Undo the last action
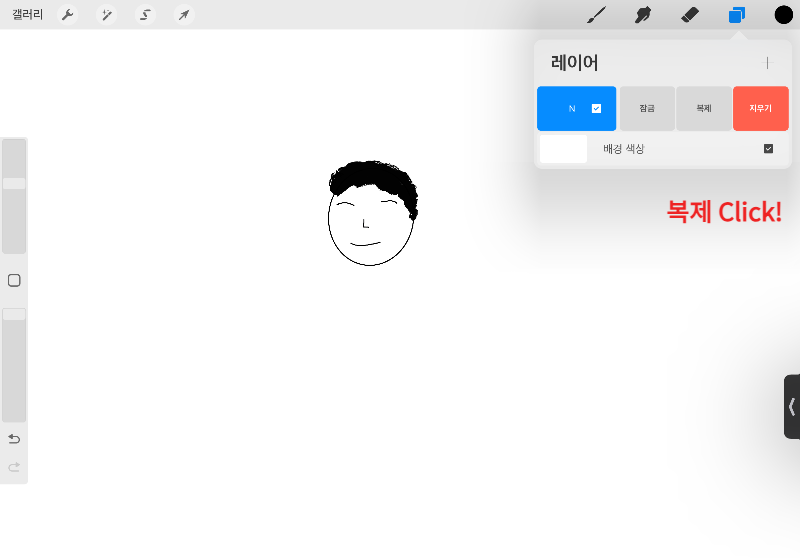Image resolution: width=800 pixels, height=558 pixels. coord(14,439)
